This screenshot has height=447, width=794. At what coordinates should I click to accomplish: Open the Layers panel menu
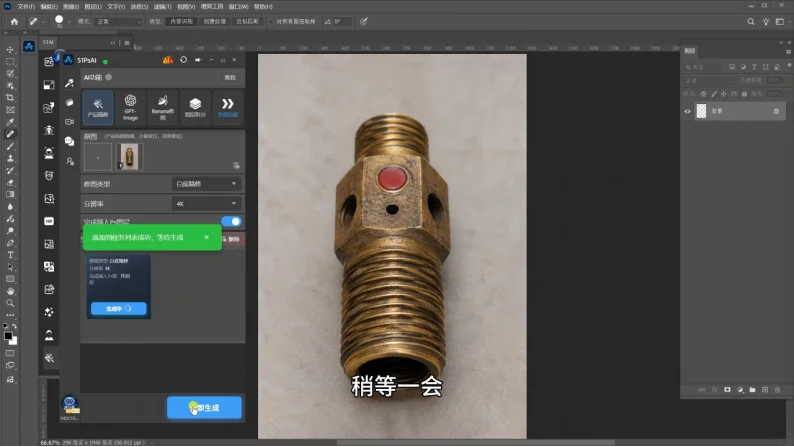(788, 52)
